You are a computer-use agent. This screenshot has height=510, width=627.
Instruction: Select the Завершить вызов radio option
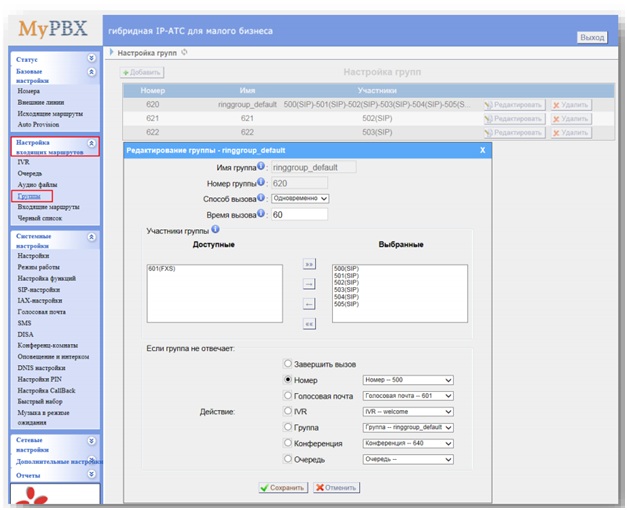(290, 364)
